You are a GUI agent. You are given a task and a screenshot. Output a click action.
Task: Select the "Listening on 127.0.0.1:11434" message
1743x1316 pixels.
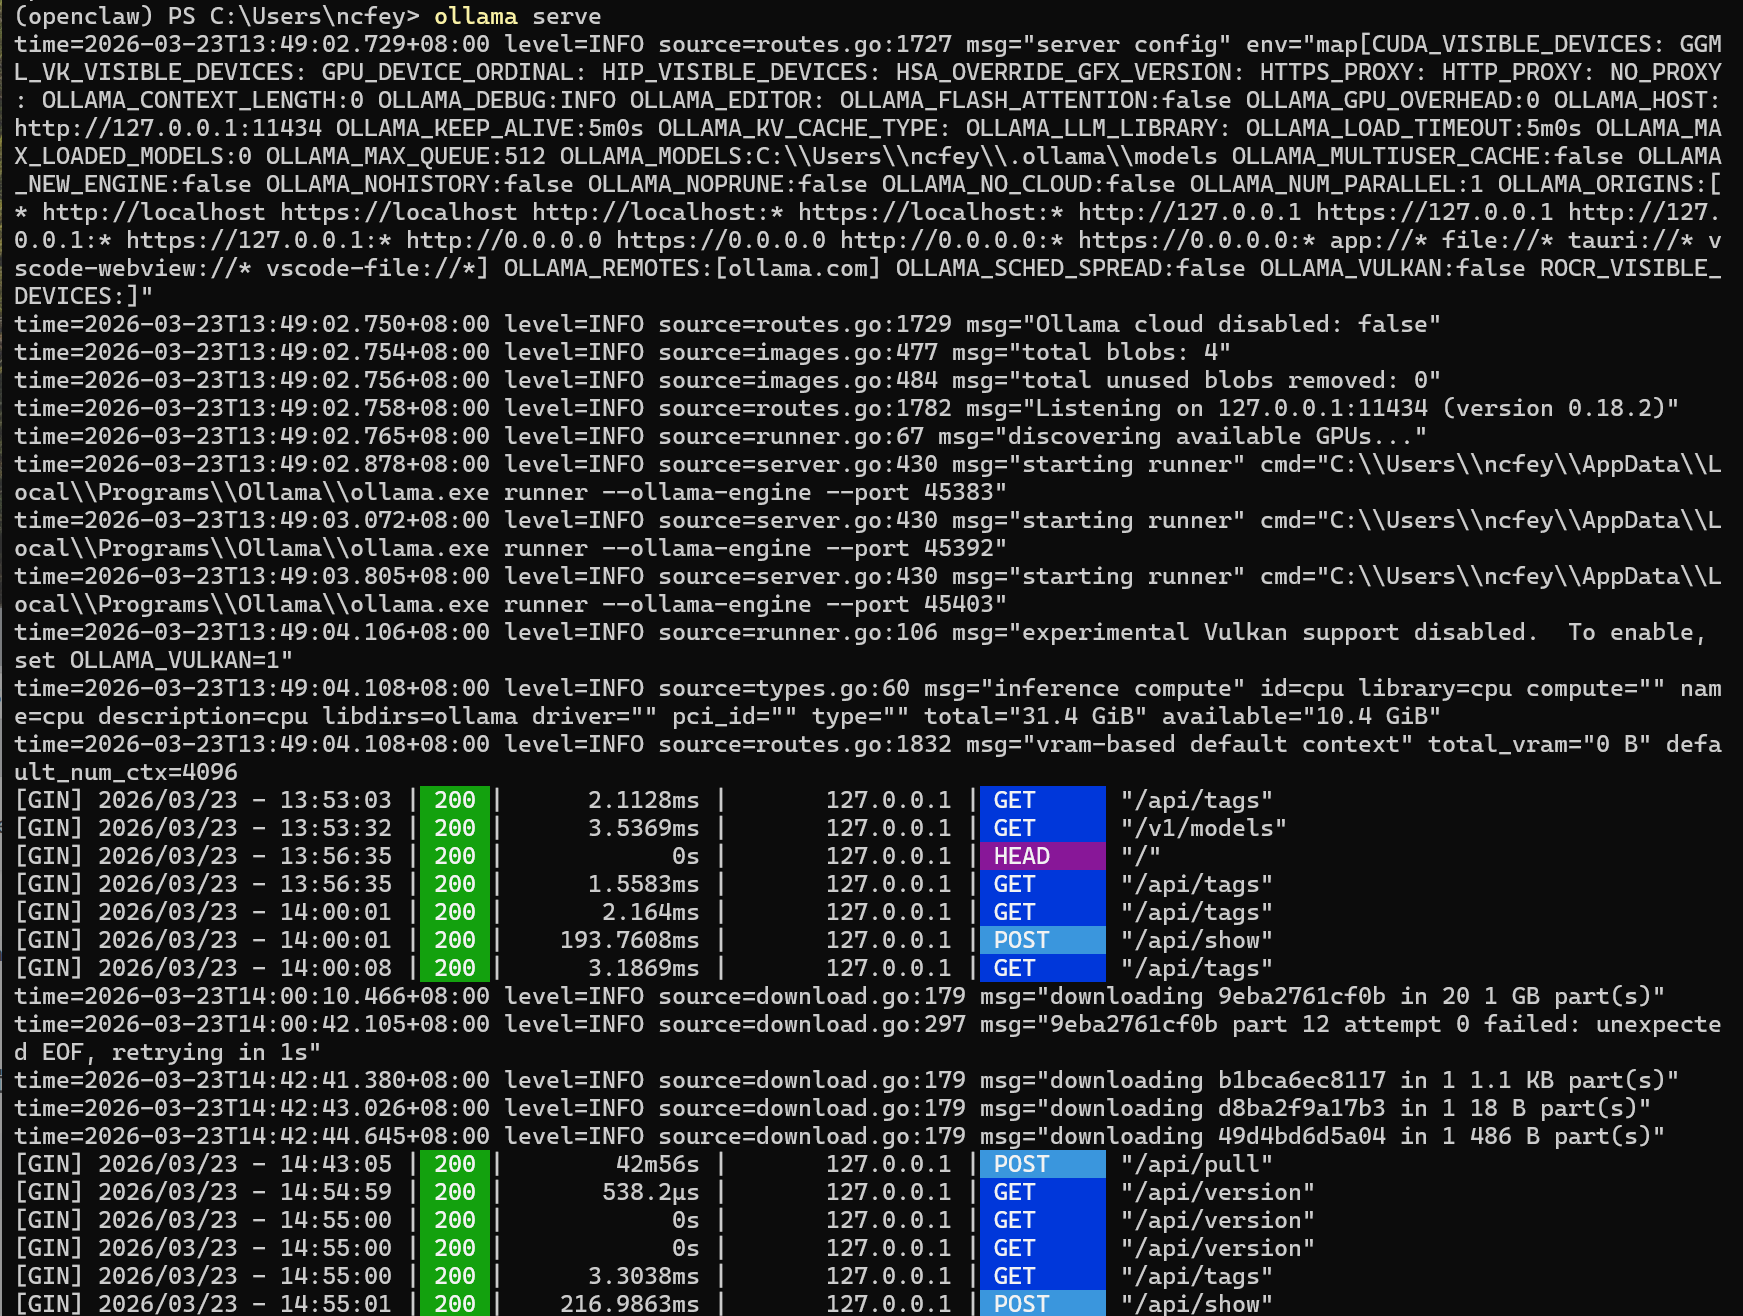pos(1232,408)
